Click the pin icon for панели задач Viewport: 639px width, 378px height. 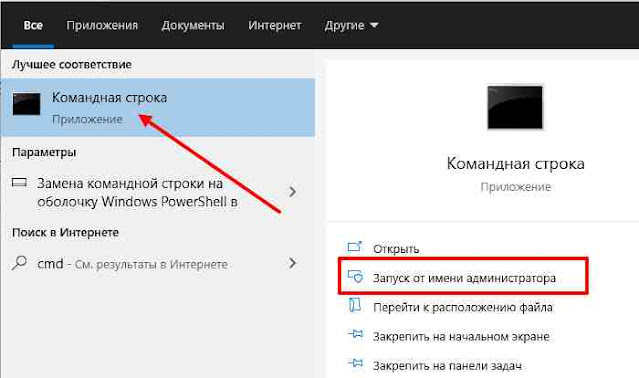[355, 363]
